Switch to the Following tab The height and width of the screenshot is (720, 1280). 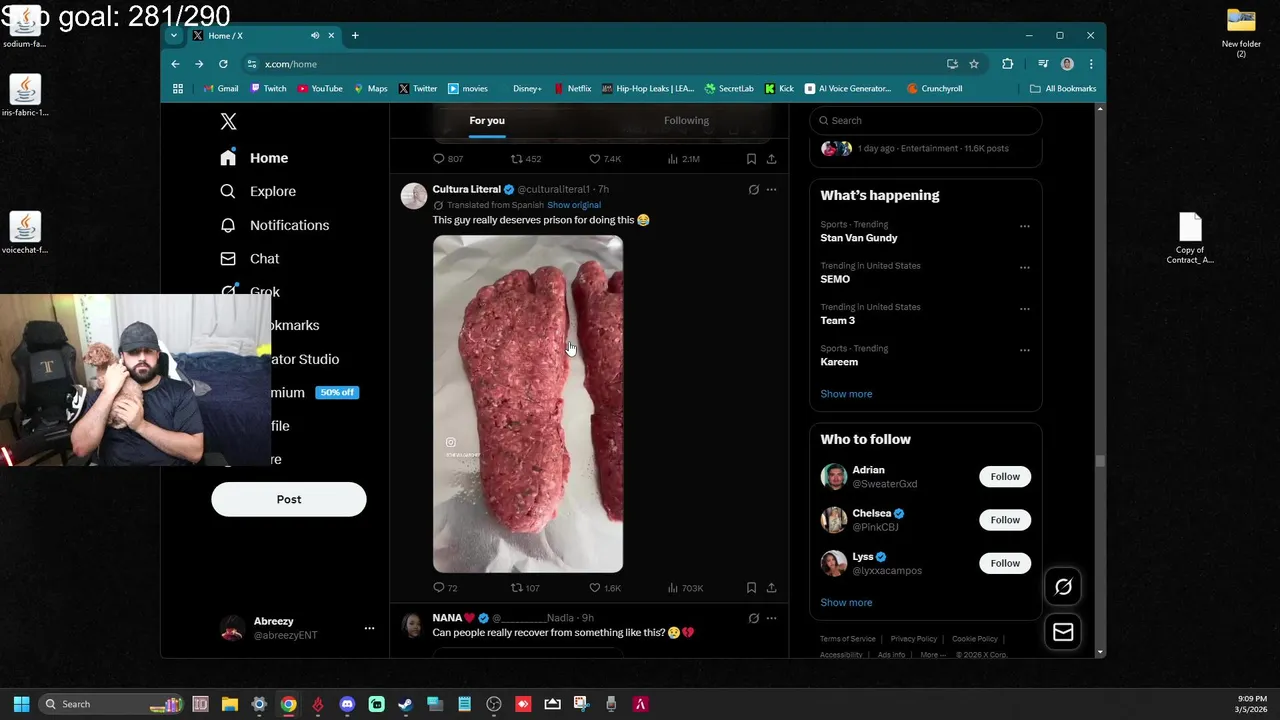pyautogui.click(x=686, y=120)
